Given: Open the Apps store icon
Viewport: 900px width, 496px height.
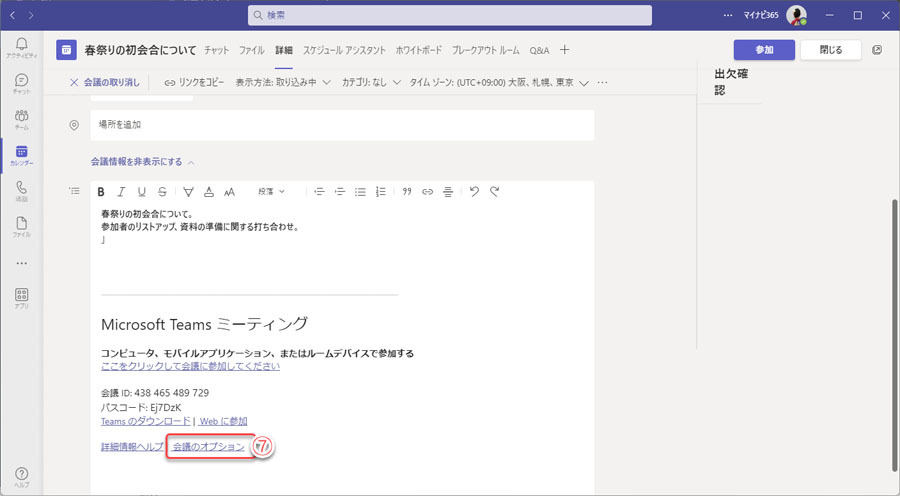Looking at the screenshot, I should click(x=21, y=298).
